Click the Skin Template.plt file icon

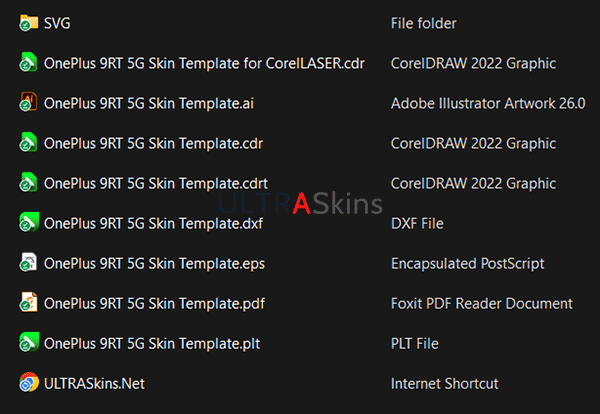(x=28, y=343)
